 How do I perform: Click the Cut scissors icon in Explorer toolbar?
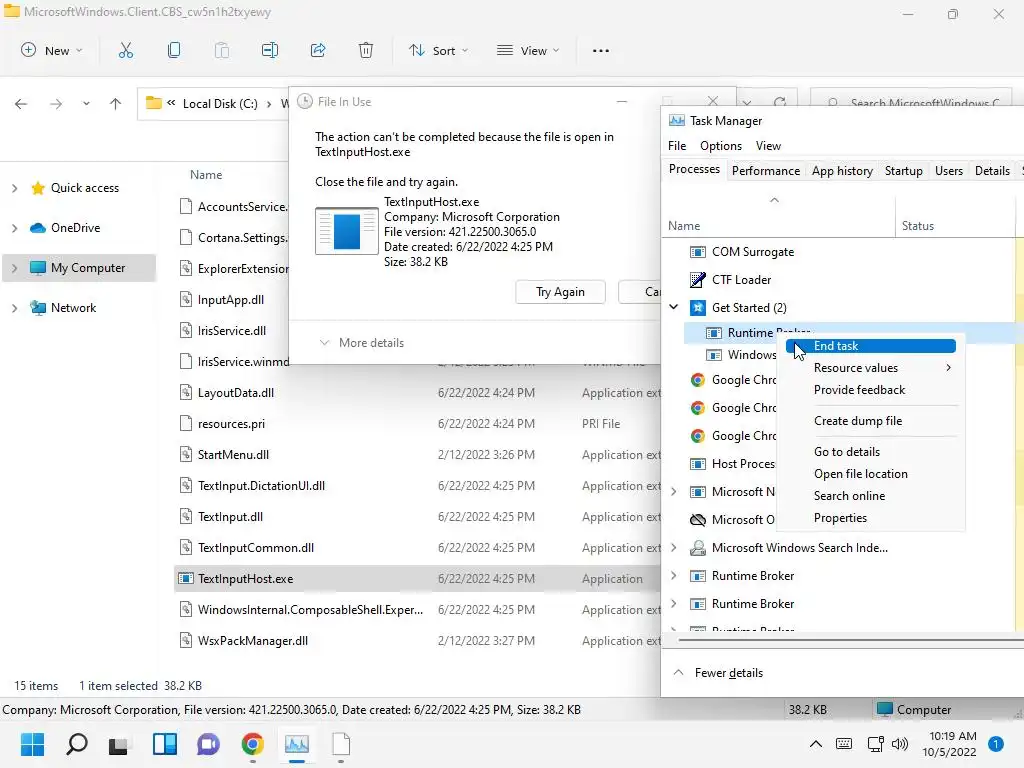[x=125, y=50]
